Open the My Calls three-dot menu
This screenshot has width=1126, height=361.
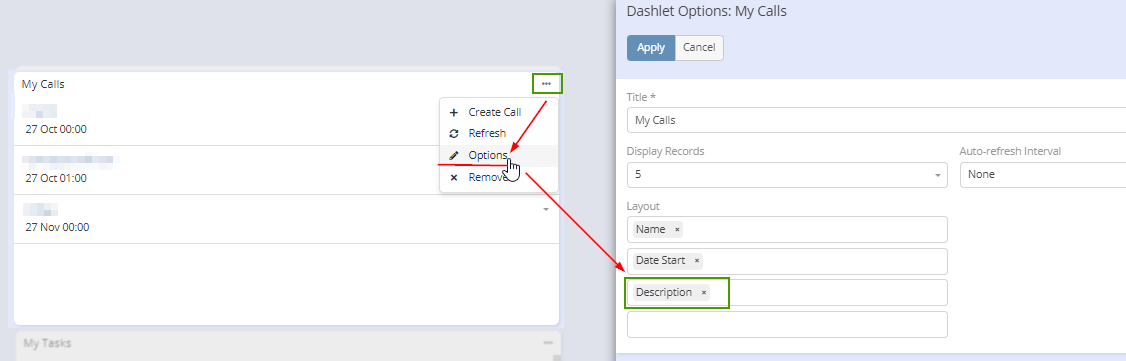[547, 84]
